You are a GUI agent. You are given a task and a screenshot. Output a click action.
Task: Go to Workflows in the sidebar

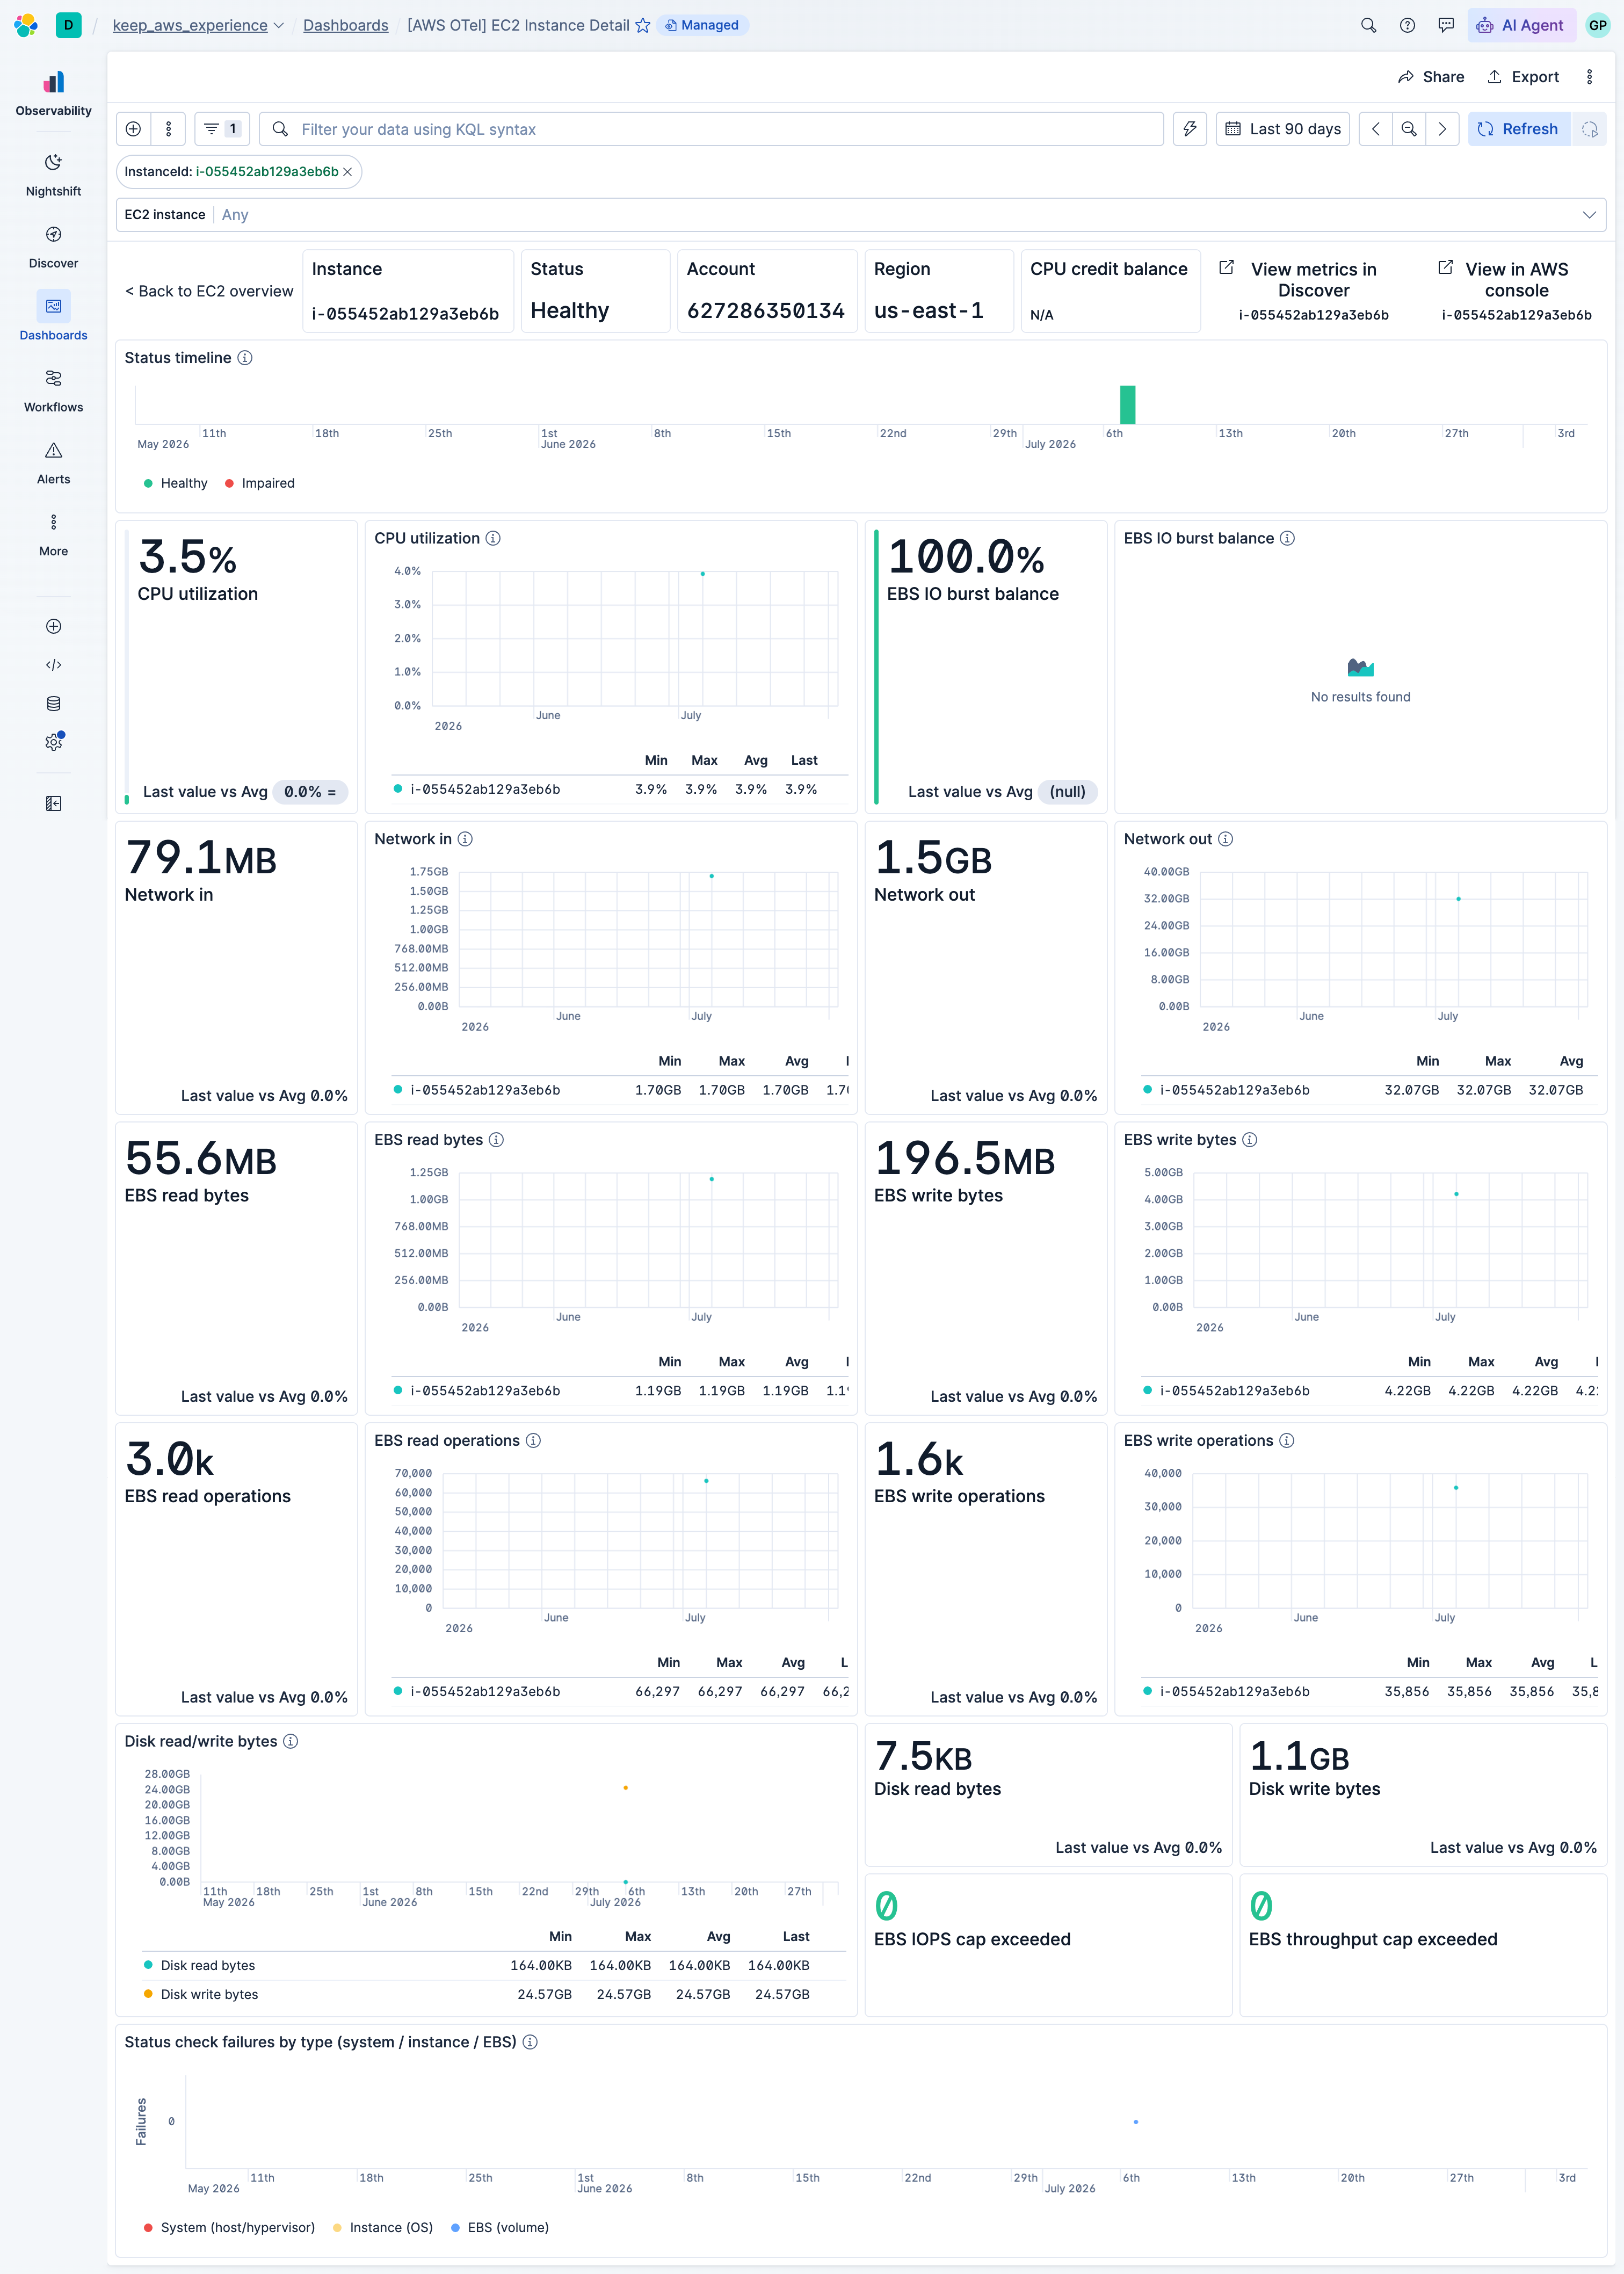(53, 390)
